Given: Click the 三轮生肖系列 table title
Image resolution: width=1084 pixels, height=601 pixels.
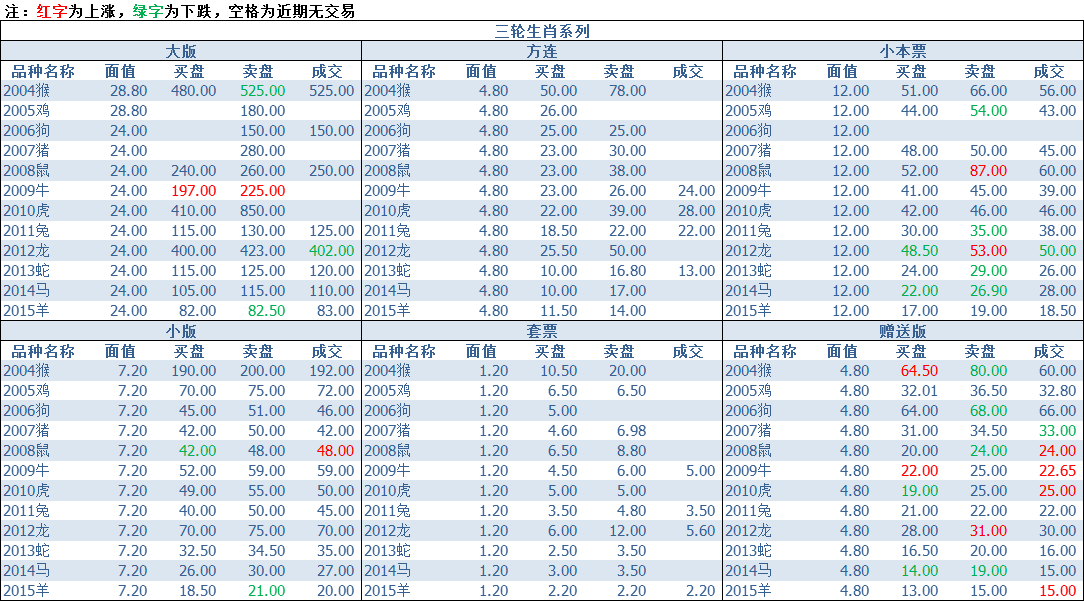Looking at the screenshot, I should pos(542,31).
